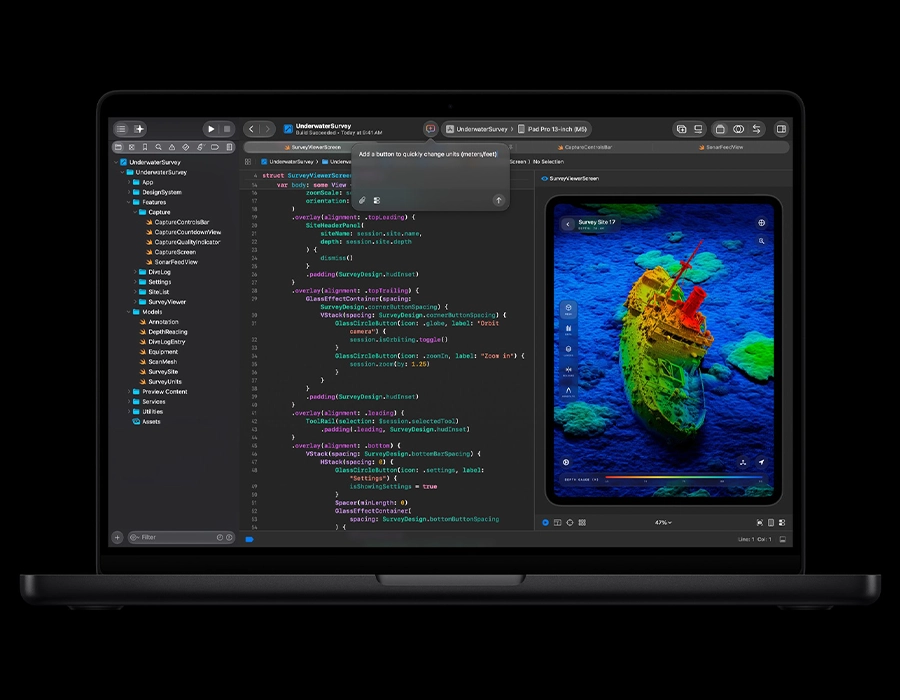
Task: Open the SonarFeedView file in navigator
Action: point(172,262)
